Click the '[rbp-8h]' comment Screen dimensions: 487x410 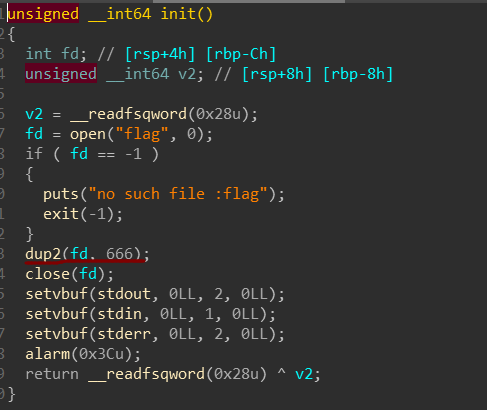tap(358, 74)
